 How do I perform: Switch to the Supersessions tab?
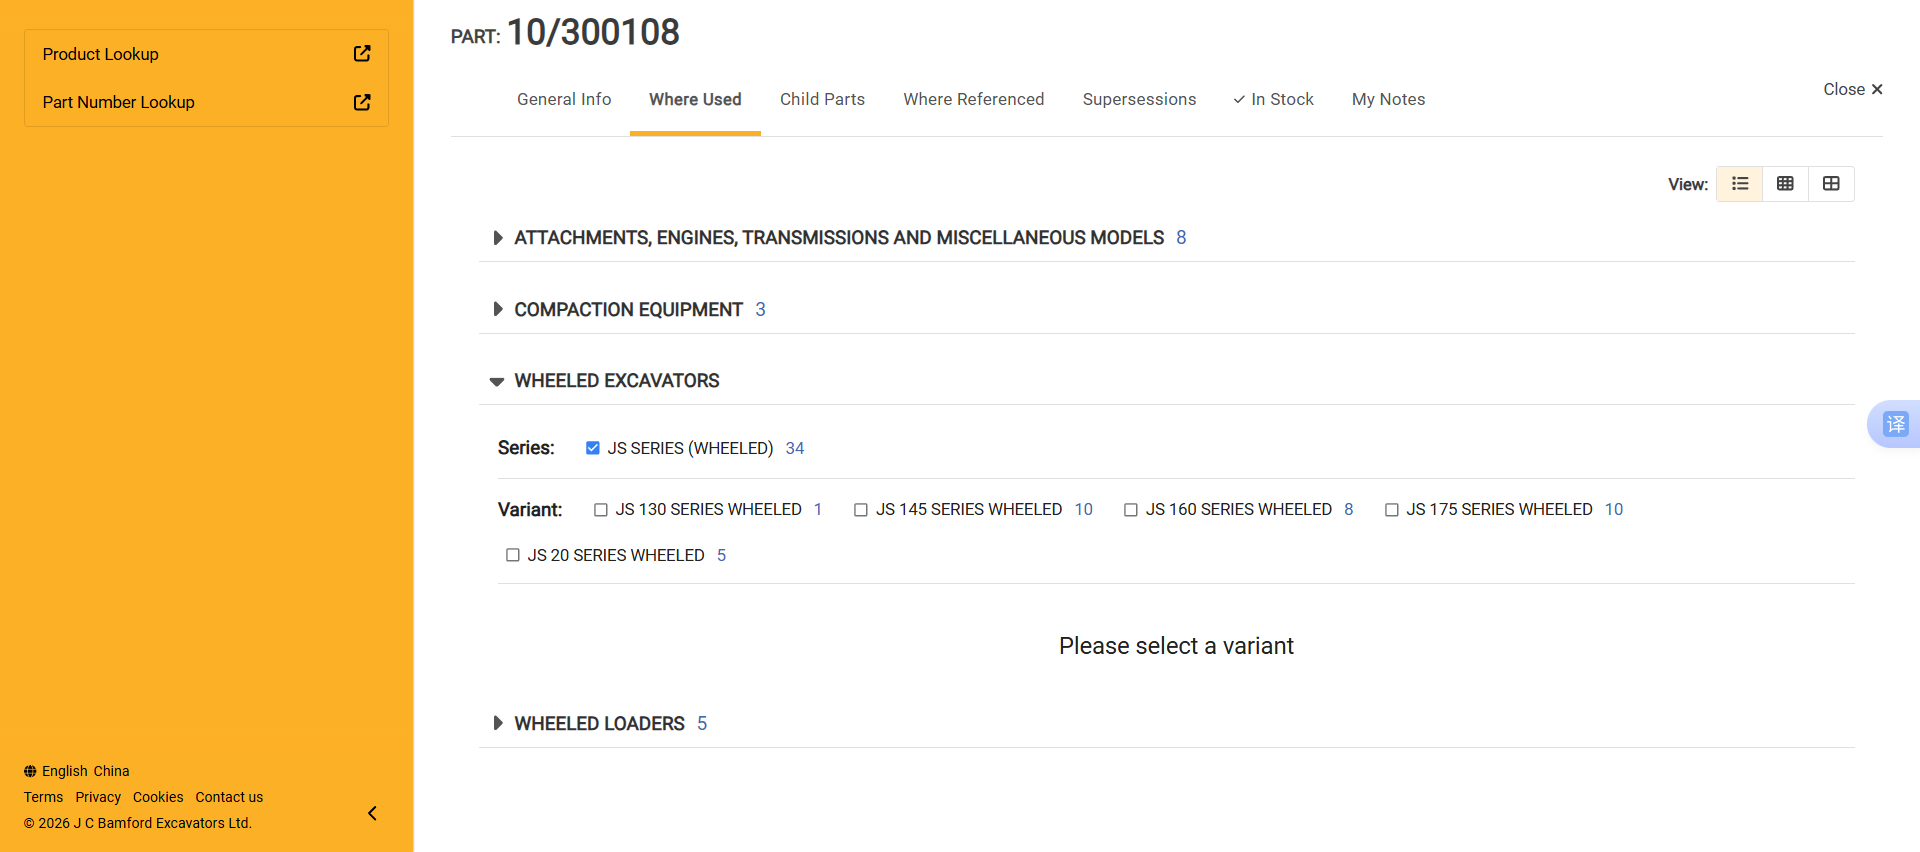[1139, 99]
